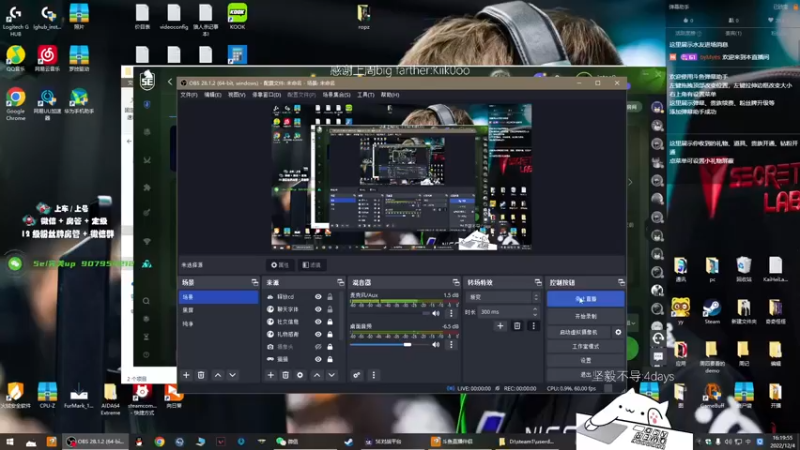Move the source down in Sources panel
This screenshot has height=450, width=800.
click(332, 375)
